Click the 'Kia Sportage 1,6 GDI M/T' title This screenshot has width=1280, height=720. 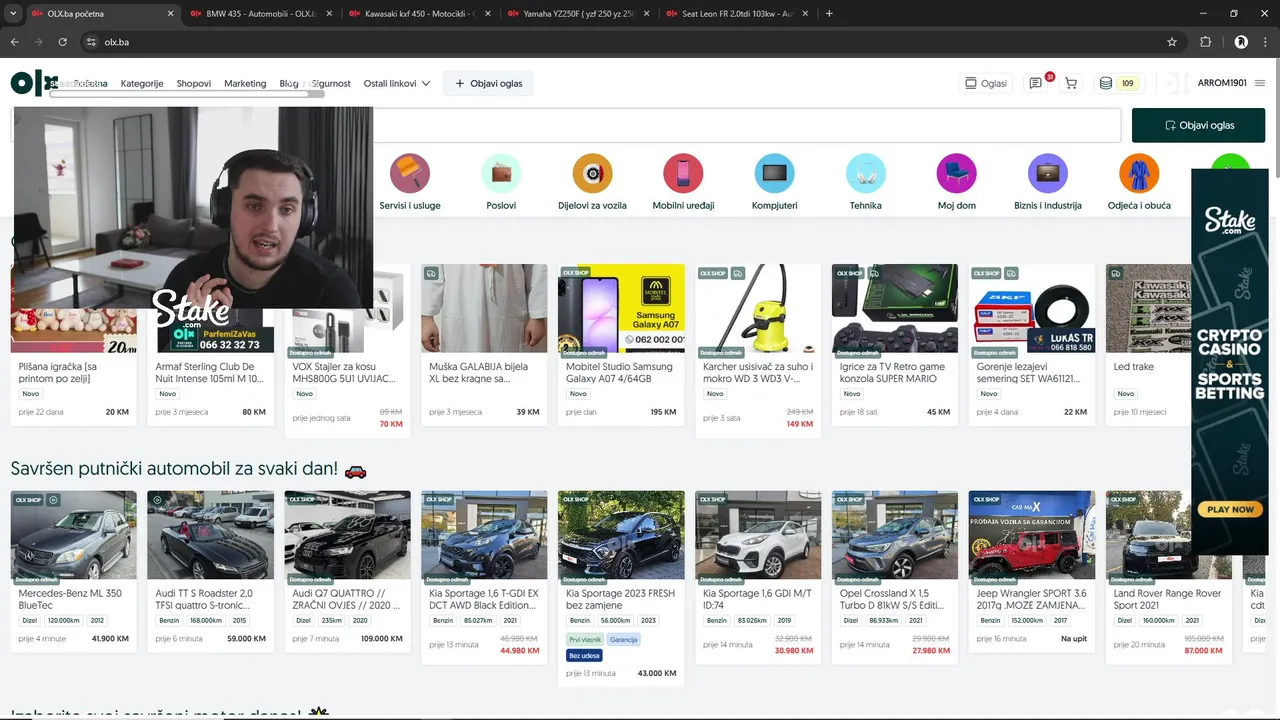point(757,599)
